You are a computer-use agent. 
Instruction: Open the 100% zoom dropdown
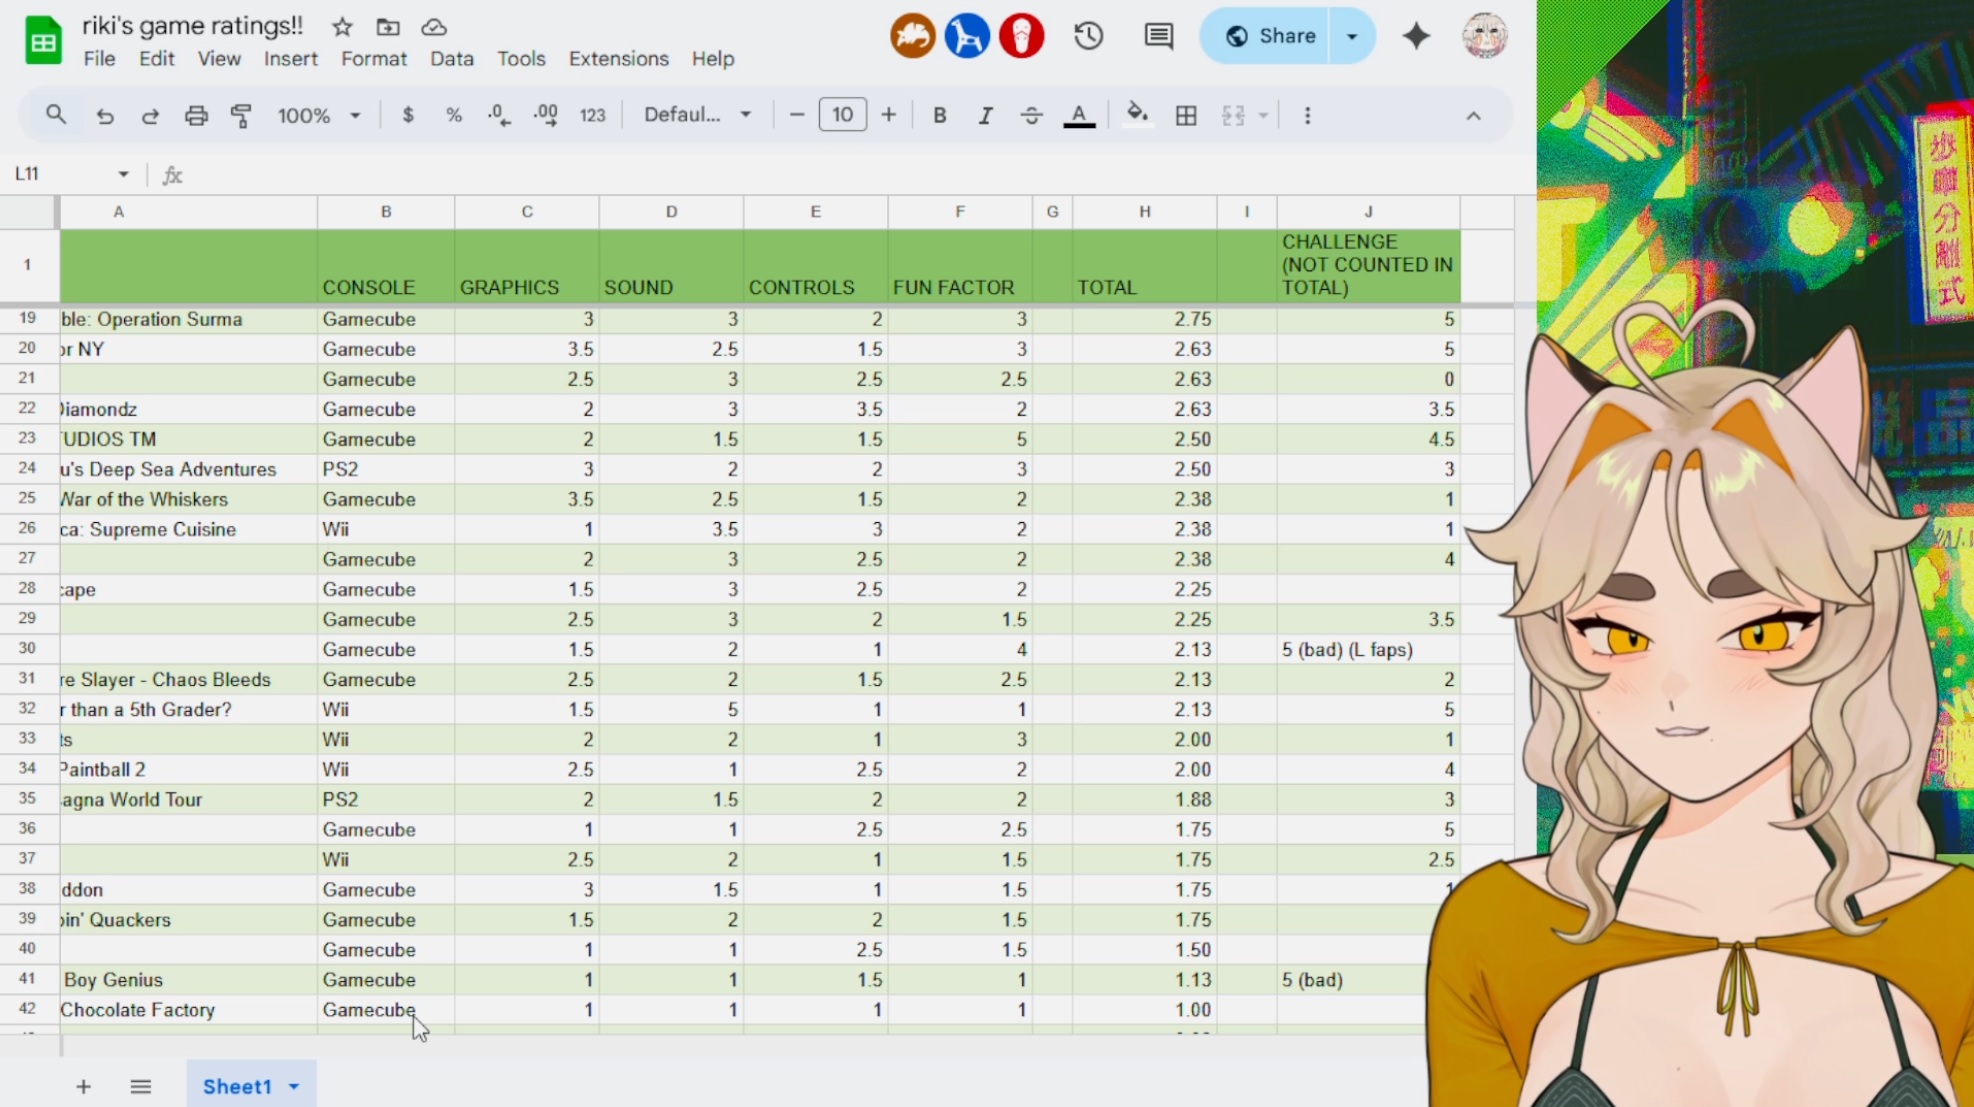318,116
